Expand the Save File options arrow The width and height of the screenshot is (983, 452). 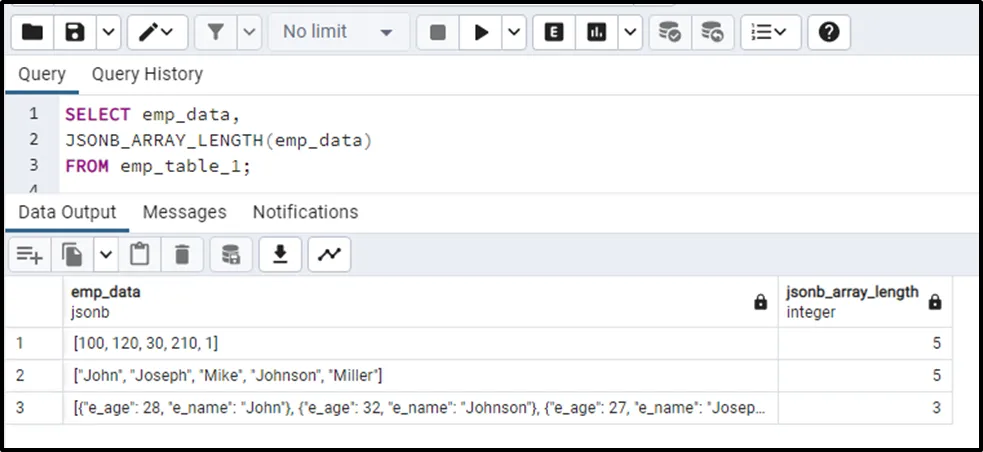click(x=108, y=32)
